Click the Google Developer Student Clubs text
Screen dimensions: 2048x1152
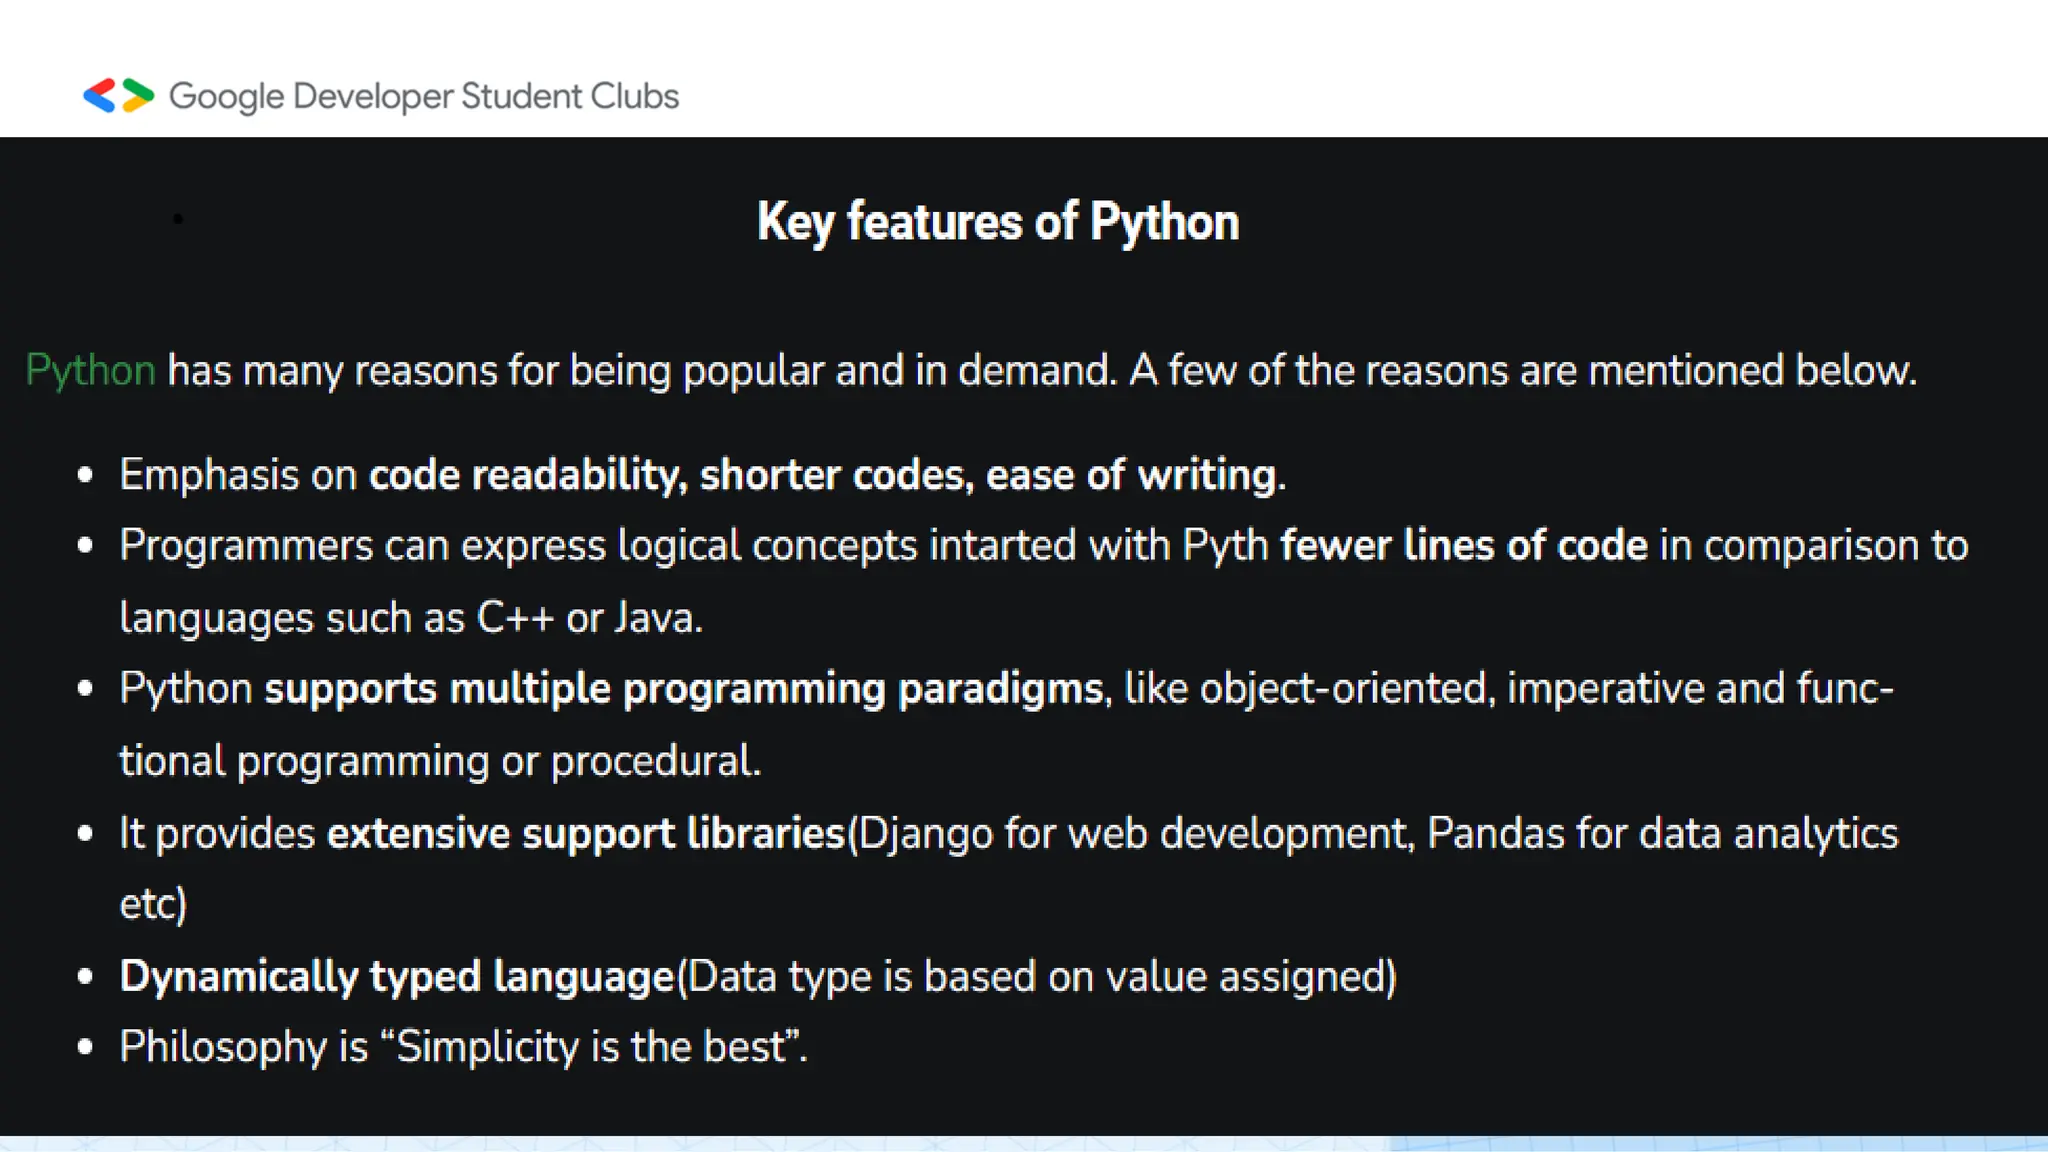pyautogui.click(x=423, y=96)
